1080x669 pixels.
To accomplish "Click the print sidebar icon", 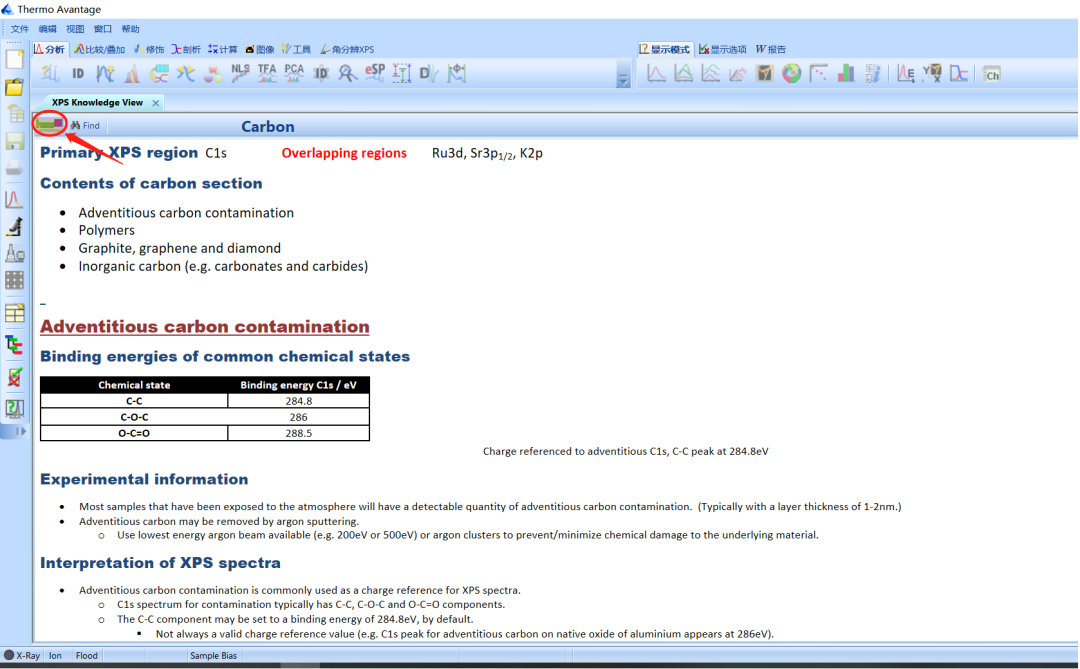I will (14, 167).
